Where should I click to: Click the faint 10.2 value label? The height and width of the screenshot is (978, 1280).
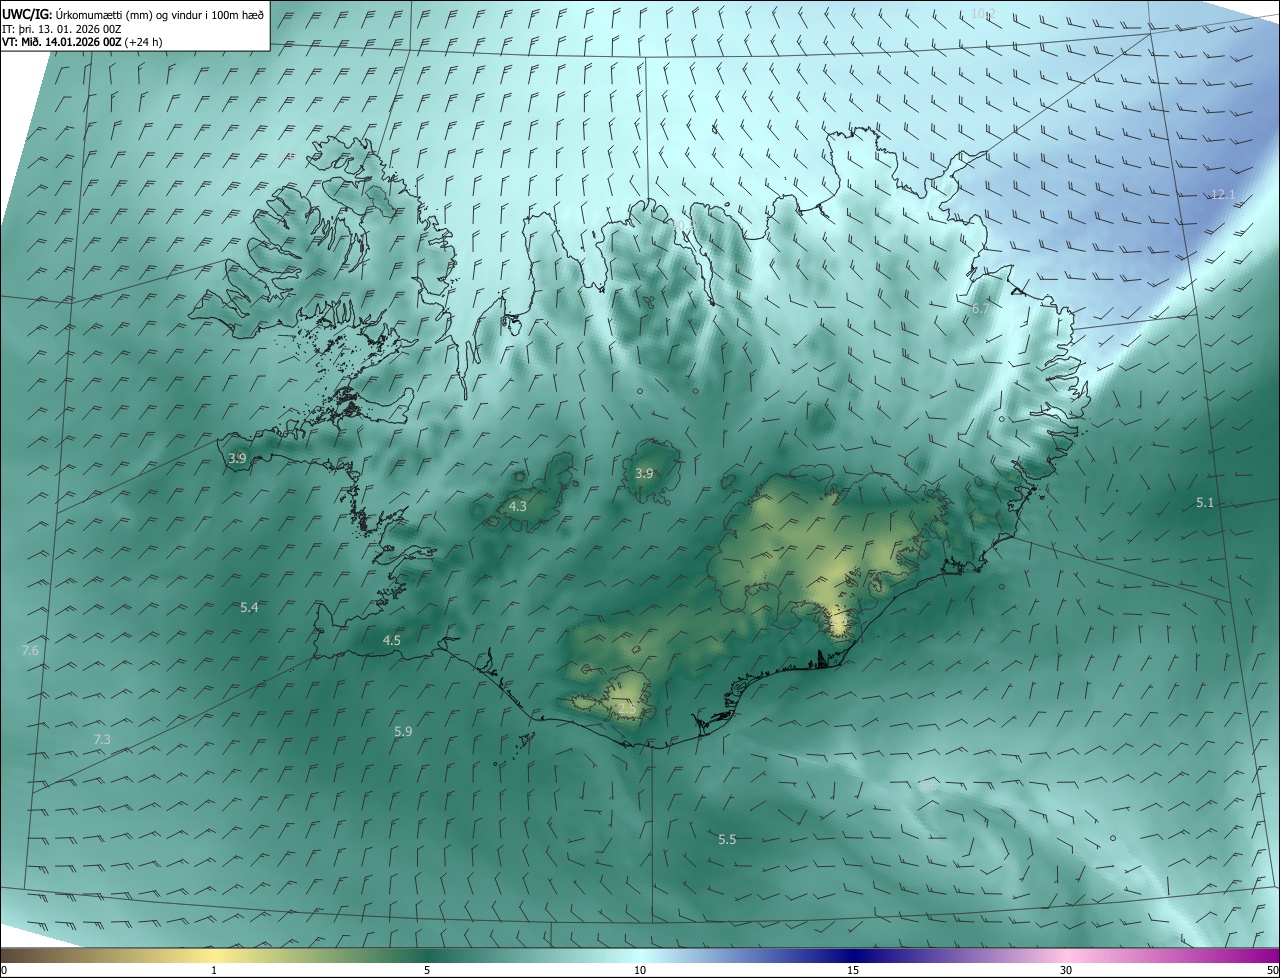click(984, 13)
